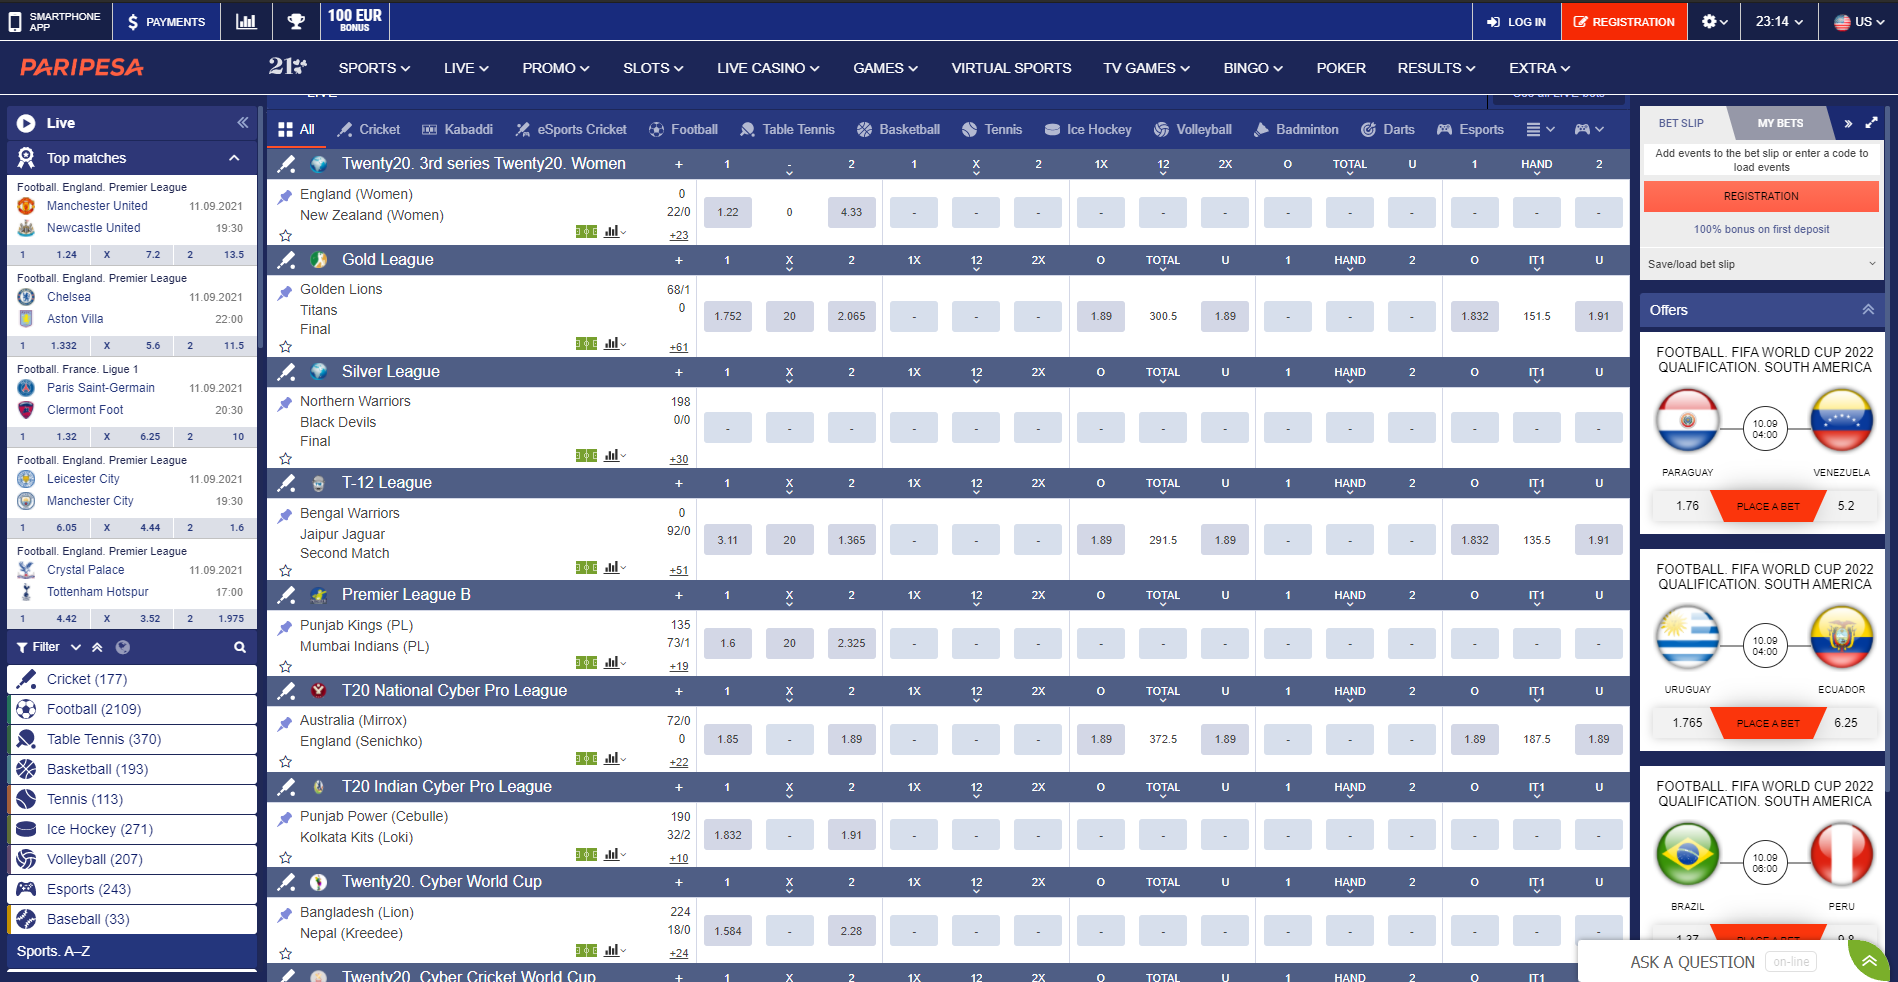Open statistics chart for England (Women) match

[x=612, y=231]
